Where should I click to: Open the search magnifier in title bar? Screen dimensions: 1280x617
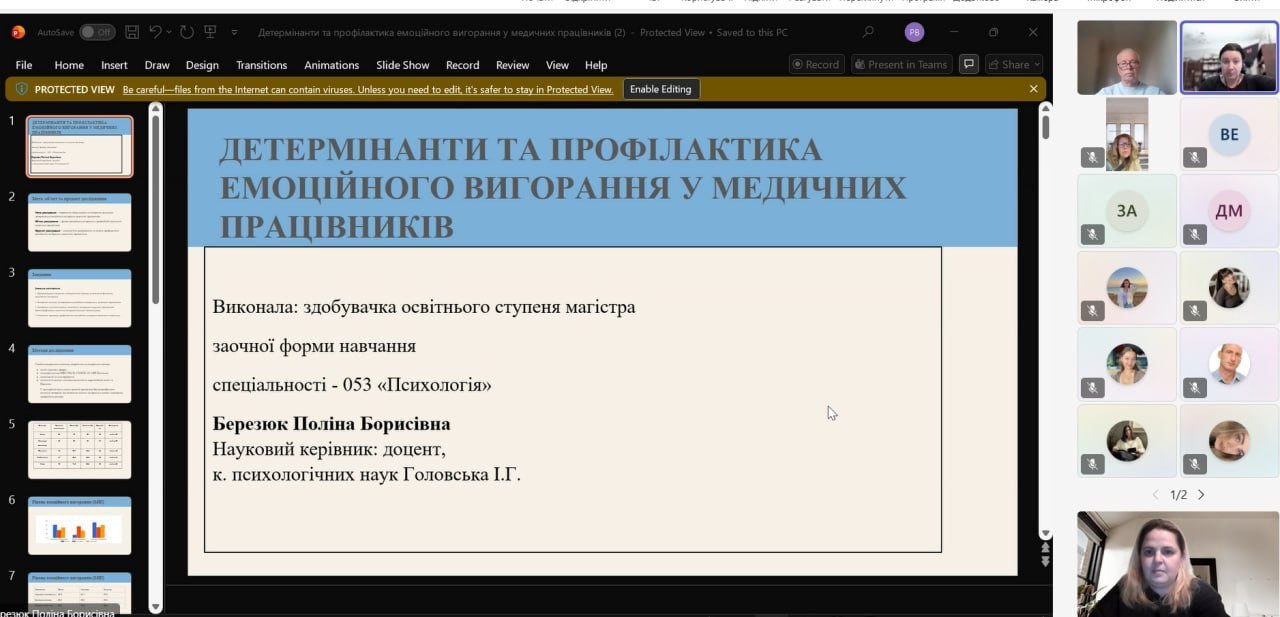click(868, 32)
